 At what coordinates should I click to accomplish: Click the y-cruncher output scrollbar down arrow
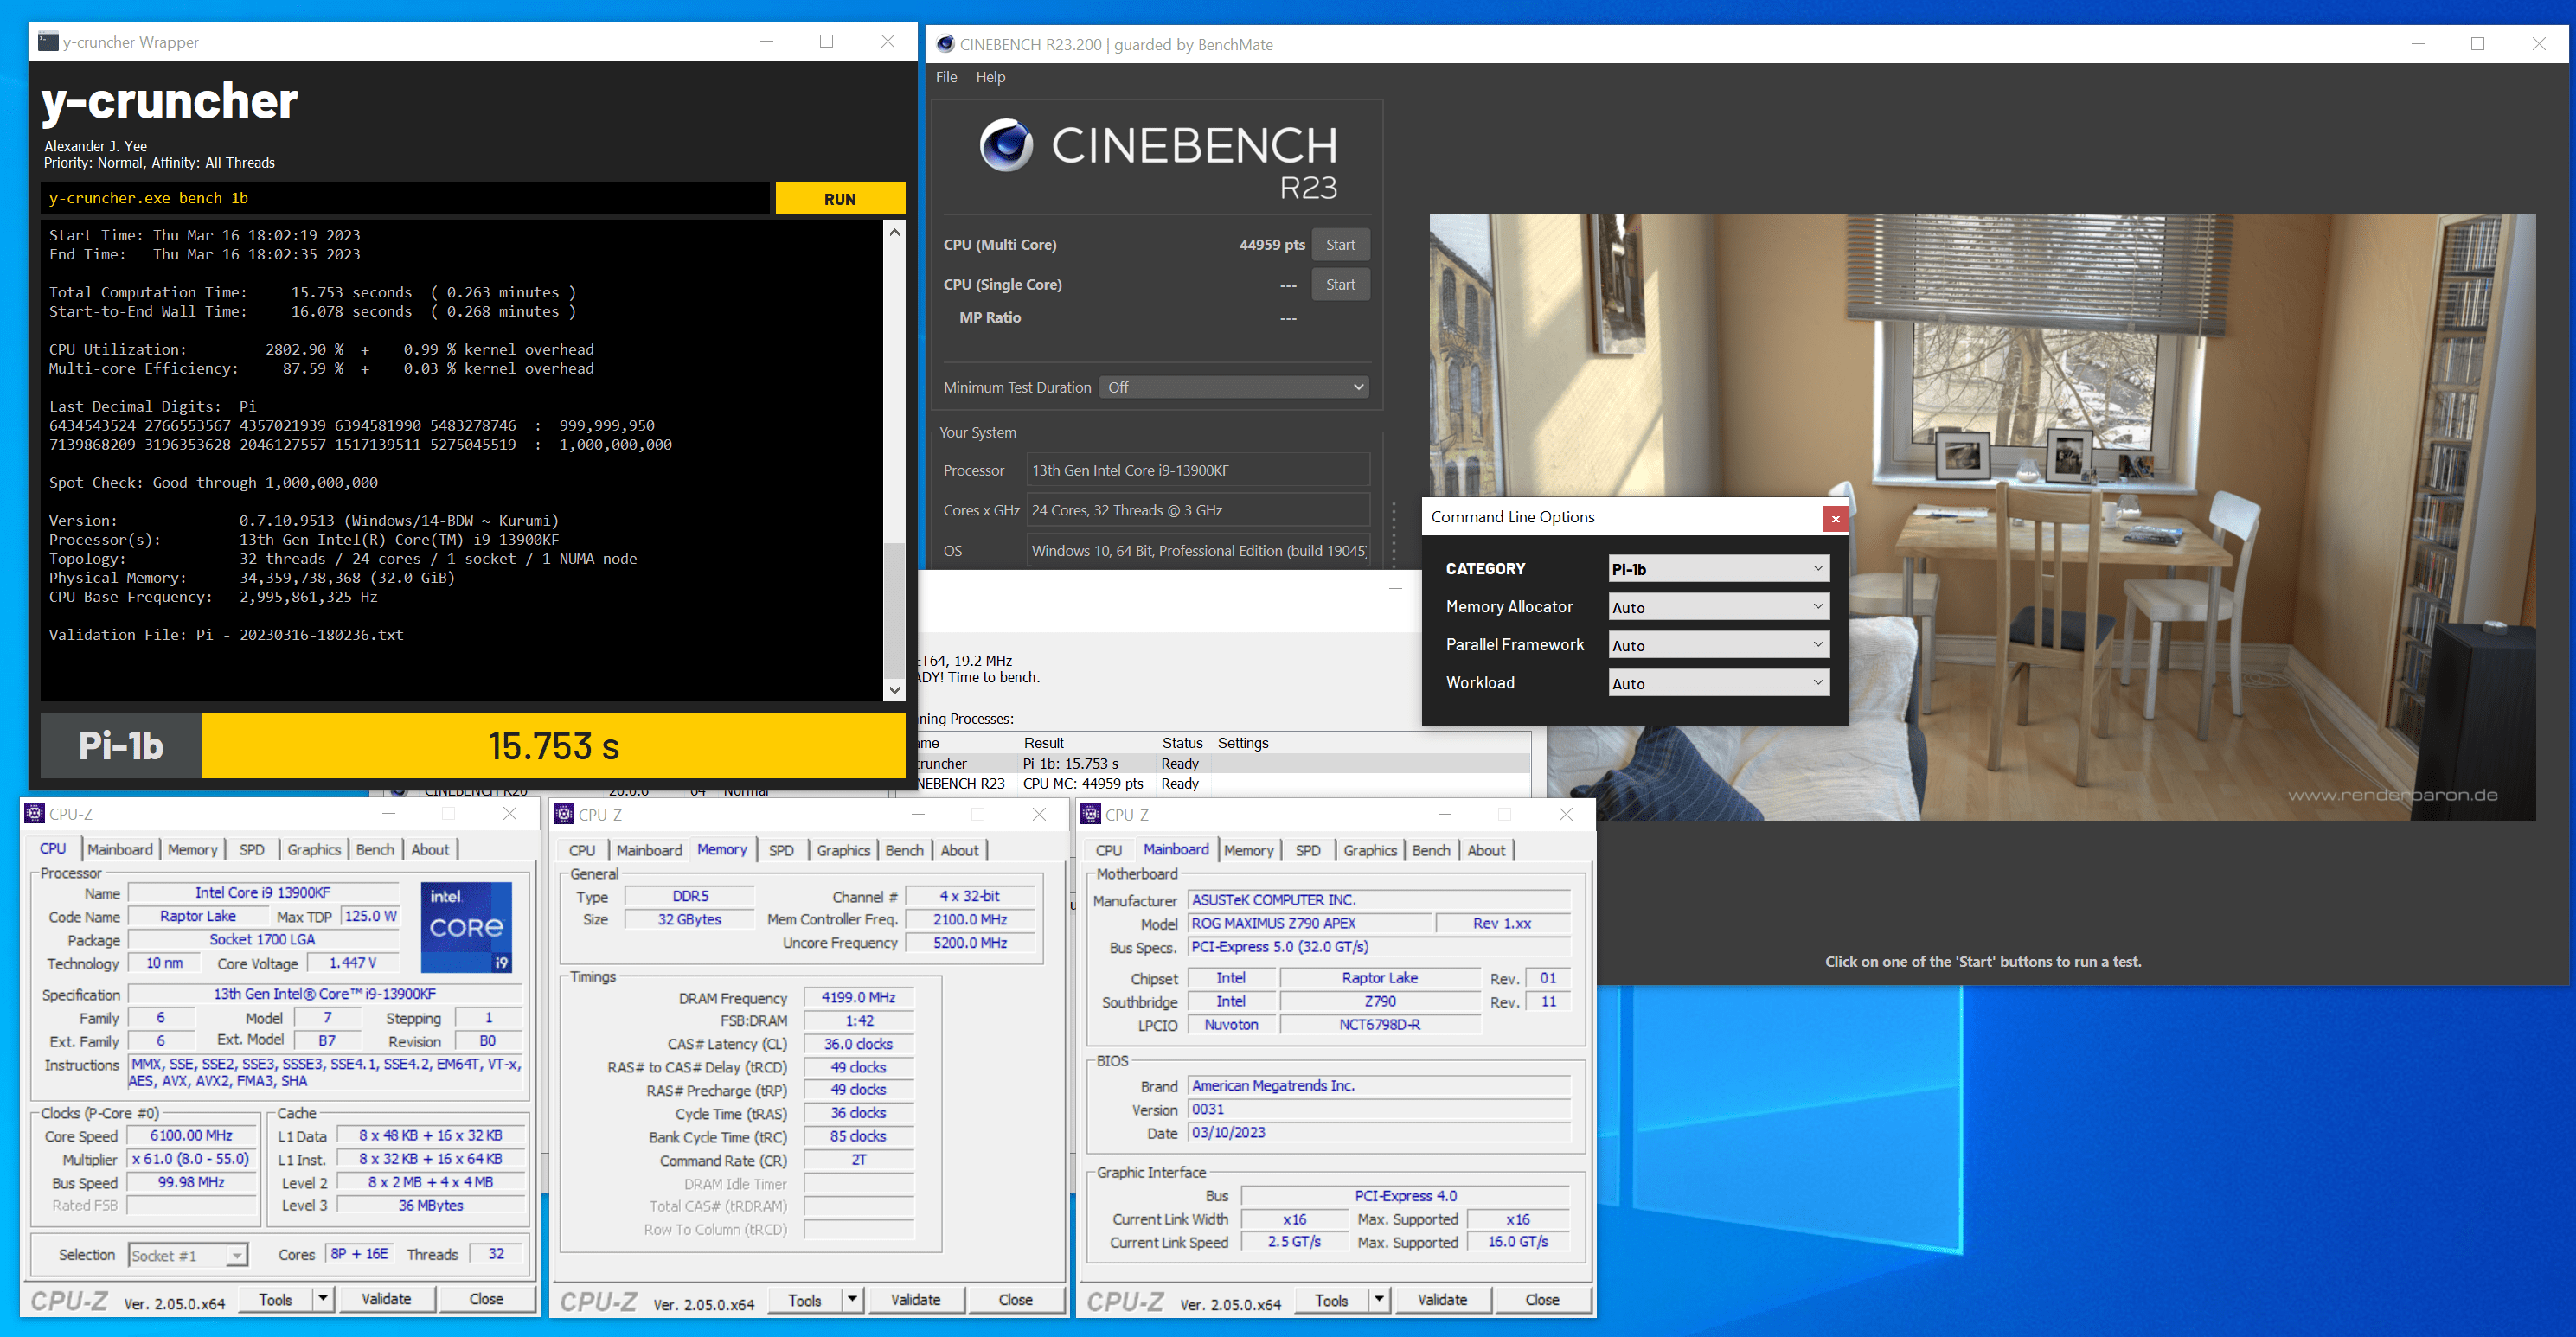click(894, 689)
